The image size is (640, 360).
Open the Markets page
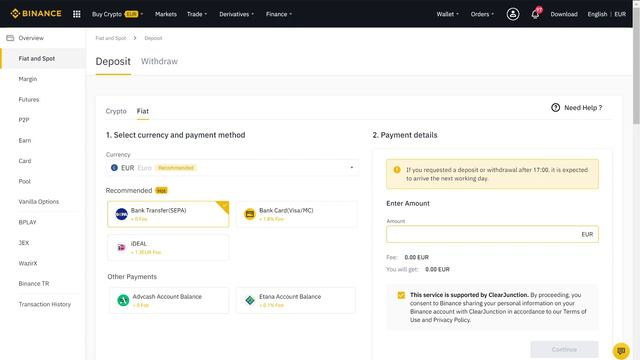pyautogui.click(x=166, y=14)
